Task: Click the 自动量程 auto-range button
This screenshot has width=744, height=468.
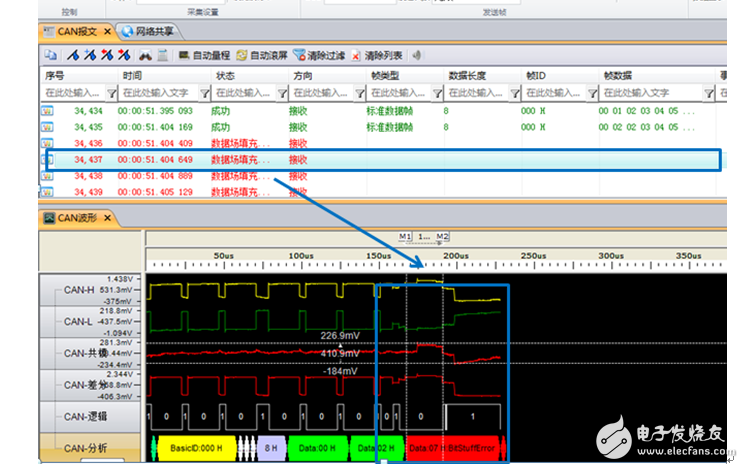Action: pos(204,56)
